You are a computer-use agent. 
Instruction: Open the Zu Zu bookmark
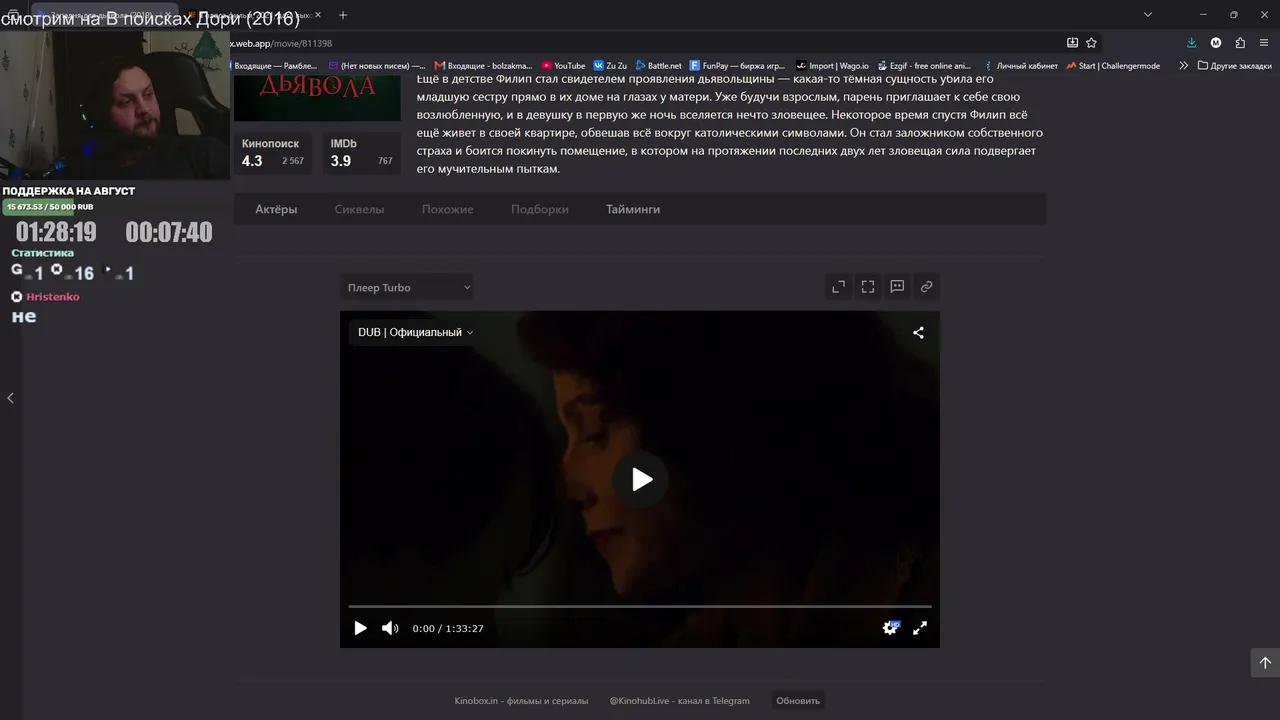(610, 66)
